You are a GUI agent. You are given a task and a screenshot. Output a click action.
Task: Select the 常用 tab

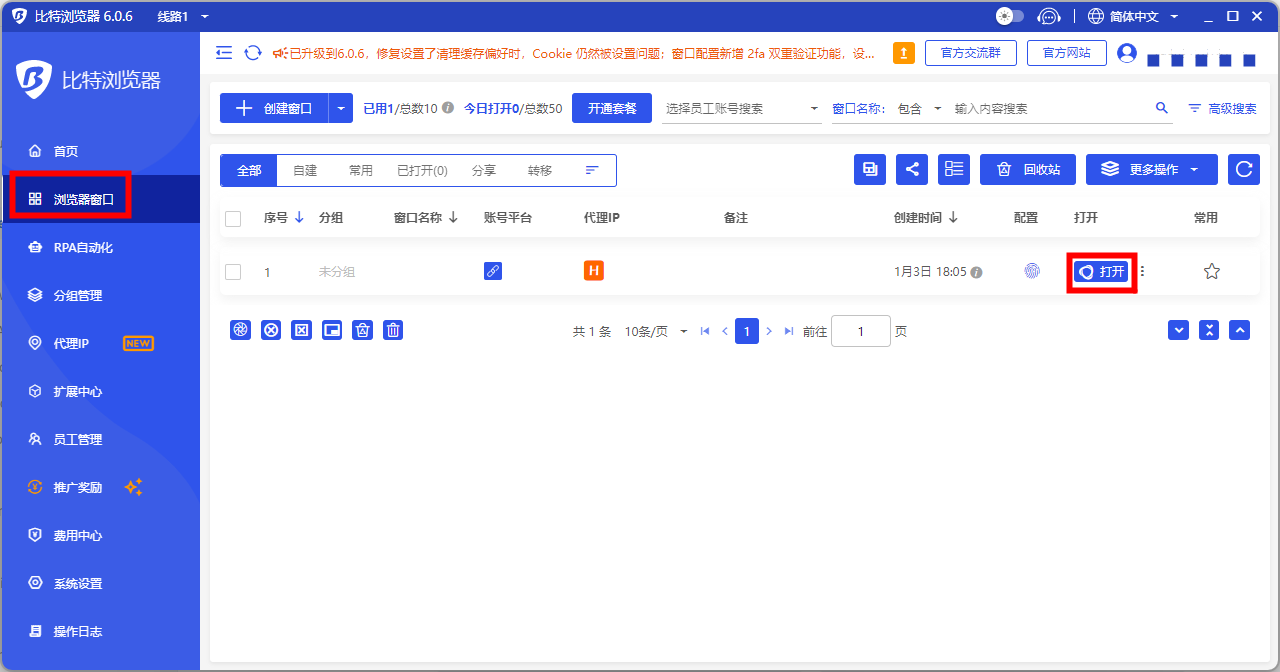pyautogui.click(x=361, y=171)
